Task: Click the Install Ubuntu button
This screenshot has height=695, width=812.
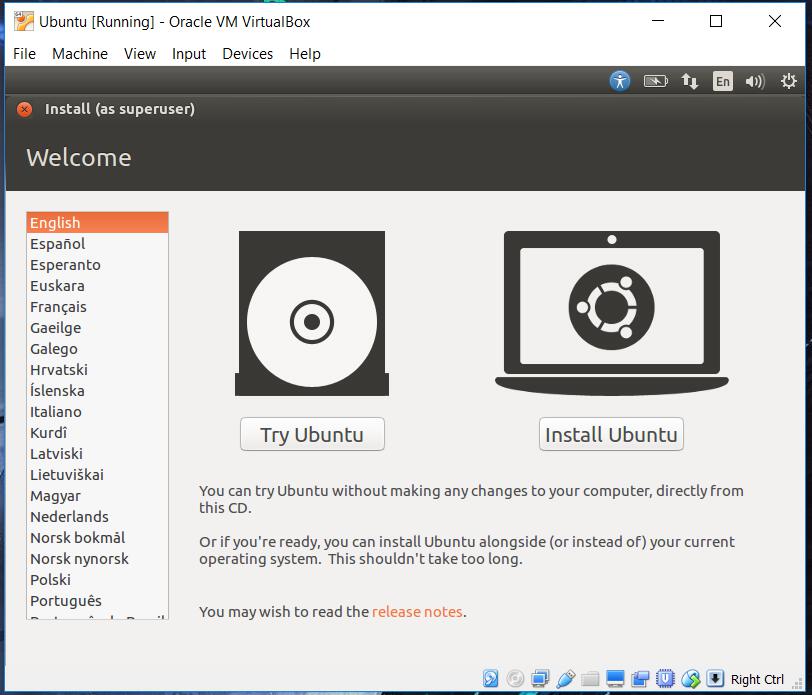Action: tap(611, 434)
